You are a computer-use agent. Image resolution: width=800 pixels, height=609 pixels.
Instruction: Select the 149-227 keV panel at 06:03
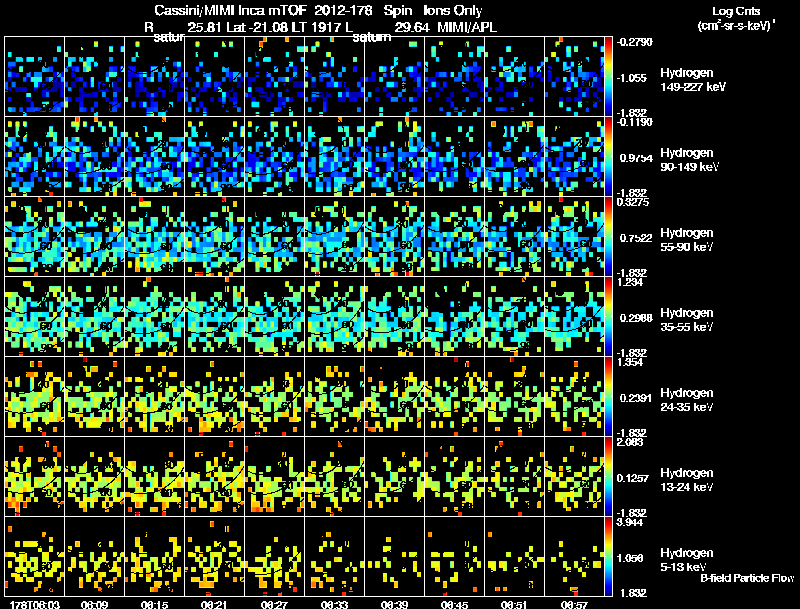[34, 77]
